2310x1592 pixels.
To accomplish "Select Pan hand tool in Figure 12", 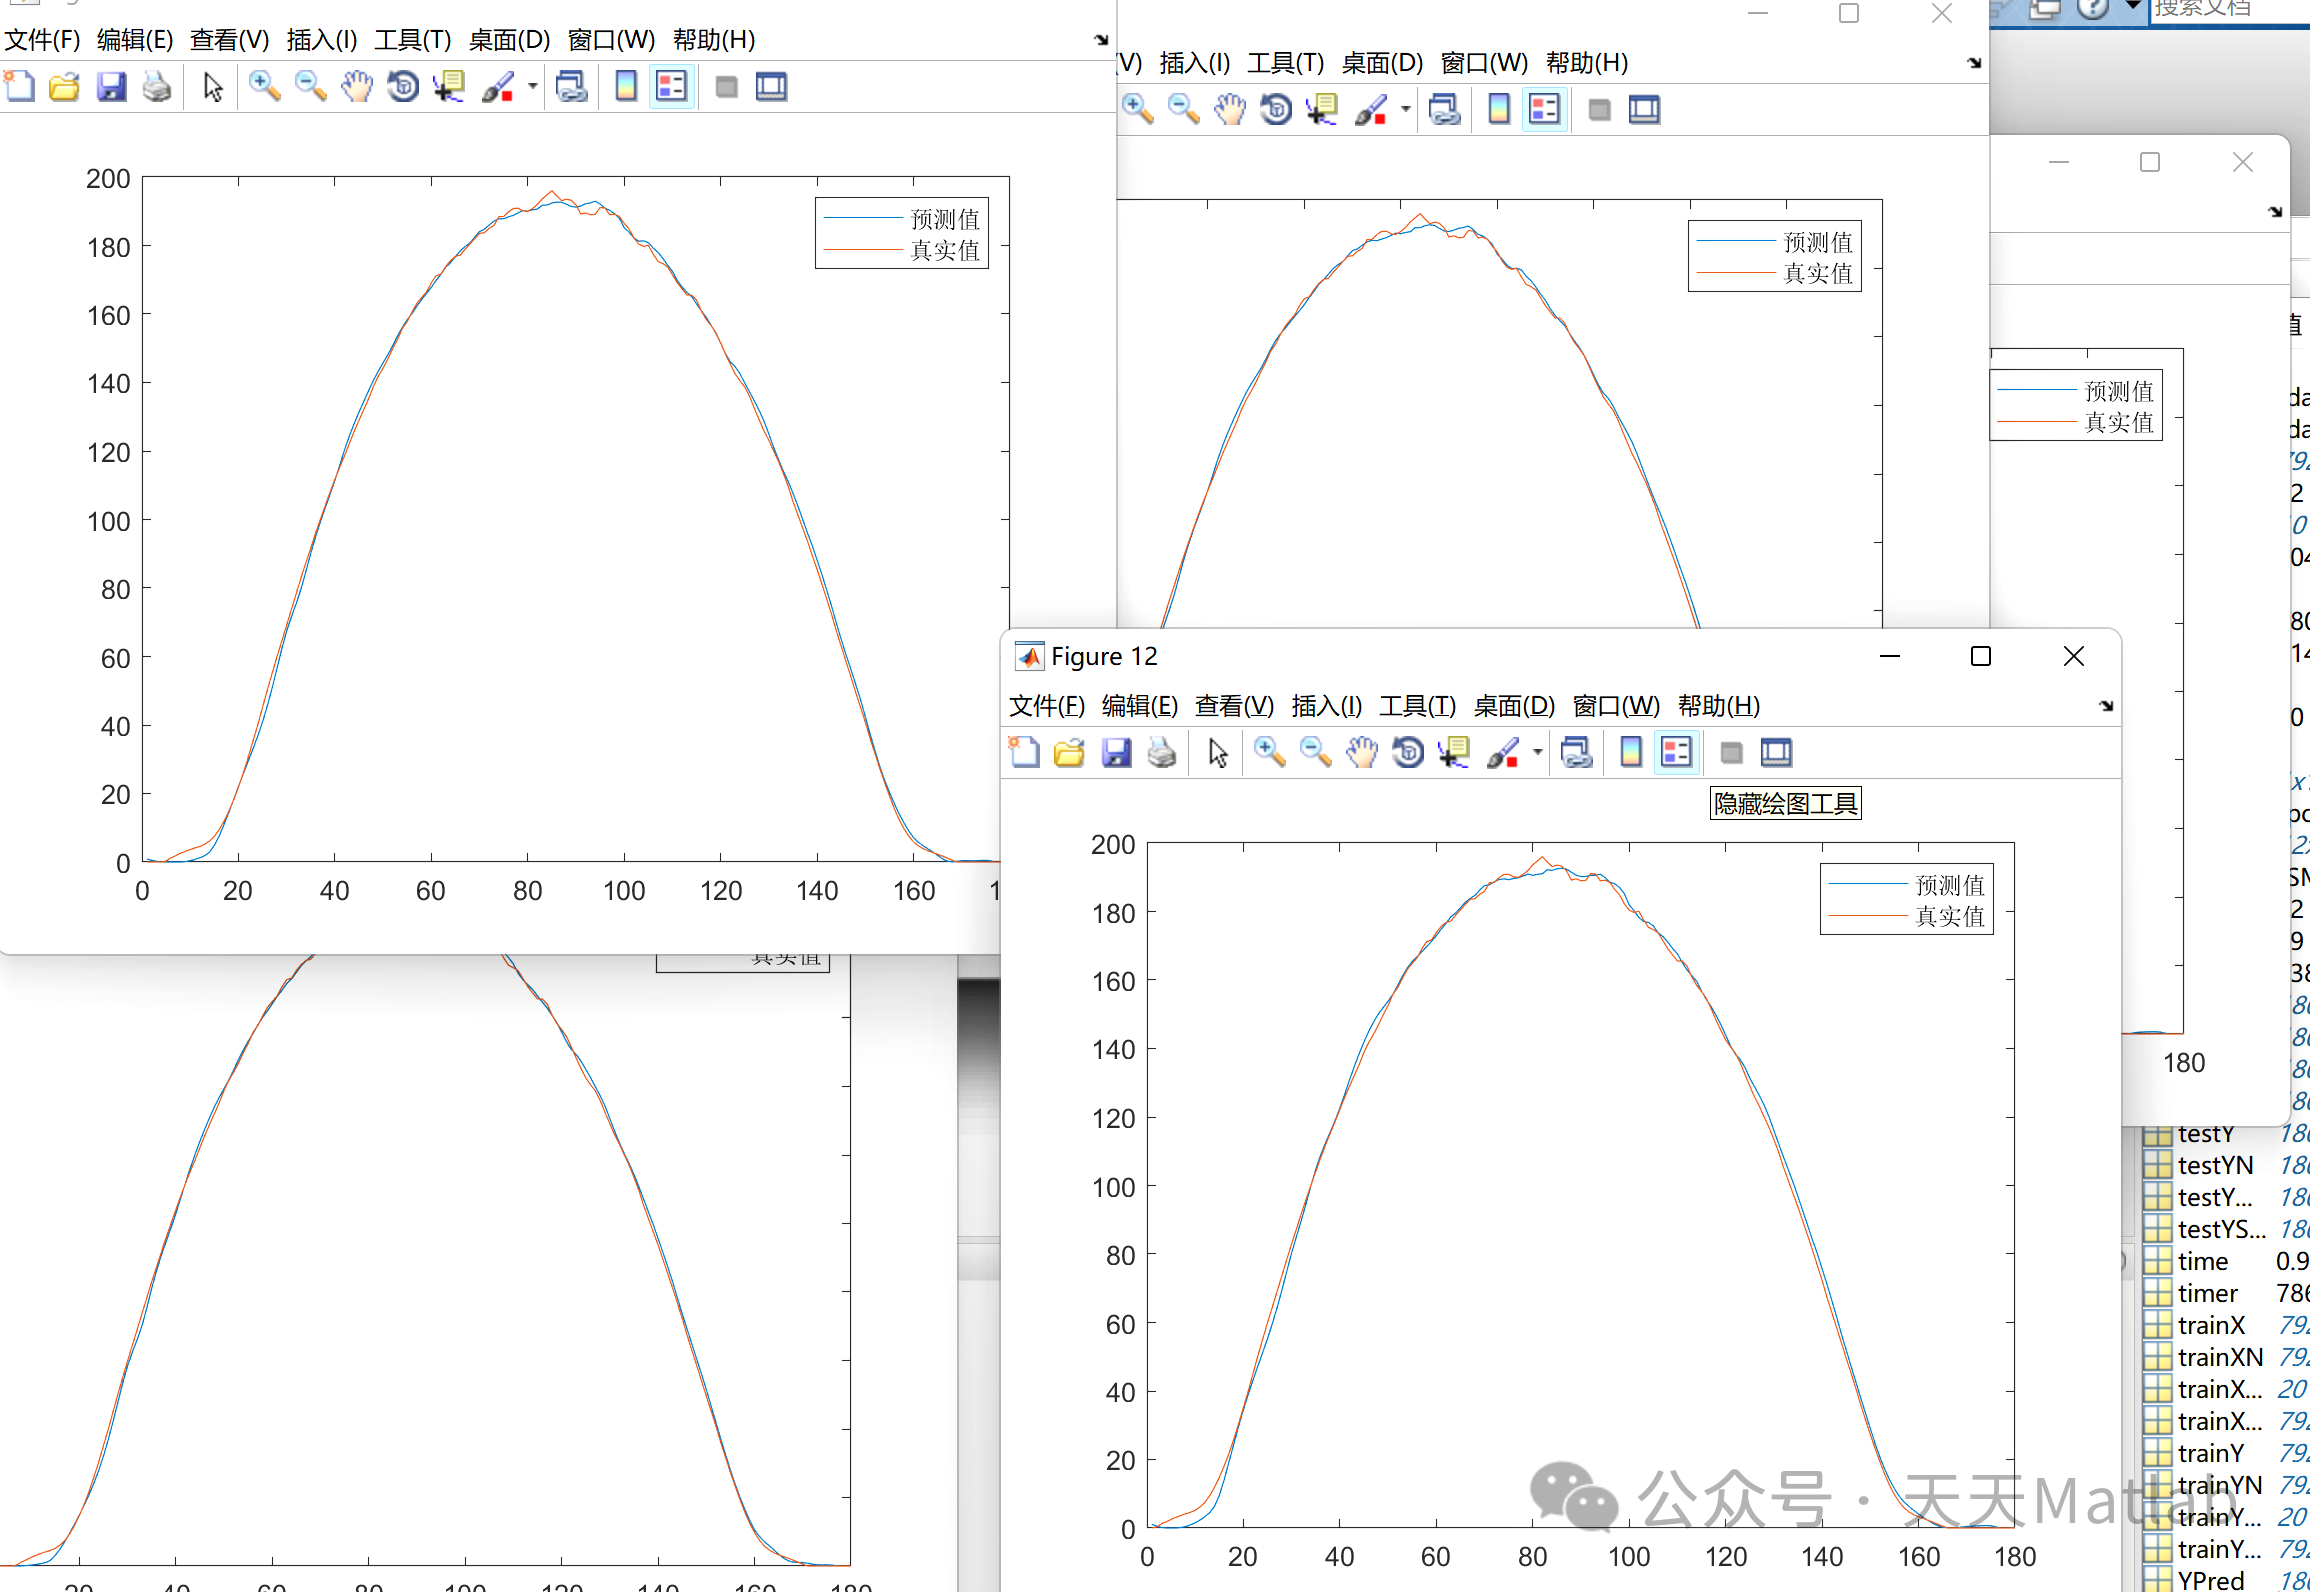I will click(1361, 752).
